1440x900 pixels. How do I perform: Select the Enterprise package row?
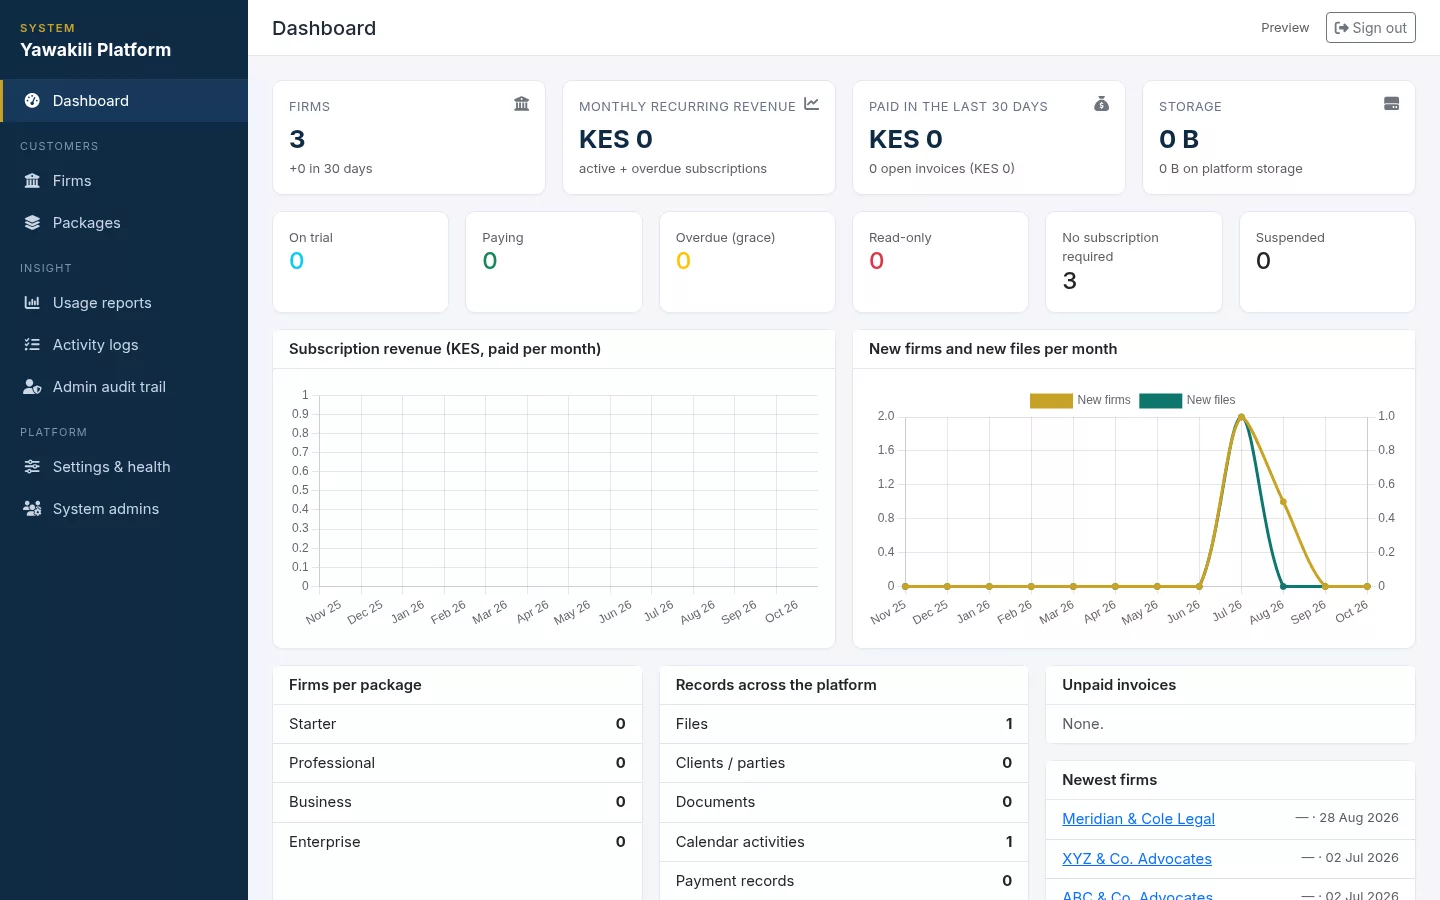457,842
